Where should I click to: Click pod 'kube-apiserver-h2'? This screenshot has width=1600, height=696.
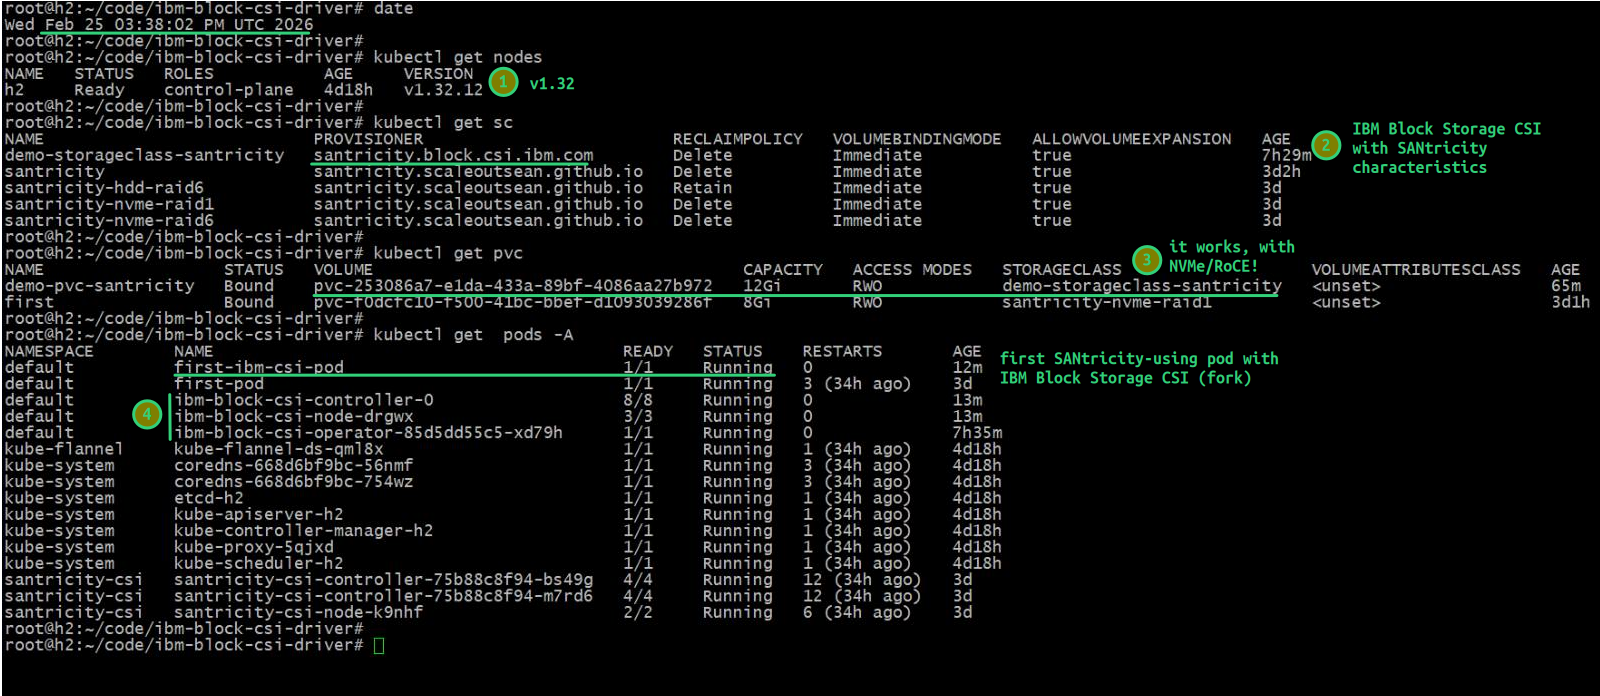click(x=259, y=514)
